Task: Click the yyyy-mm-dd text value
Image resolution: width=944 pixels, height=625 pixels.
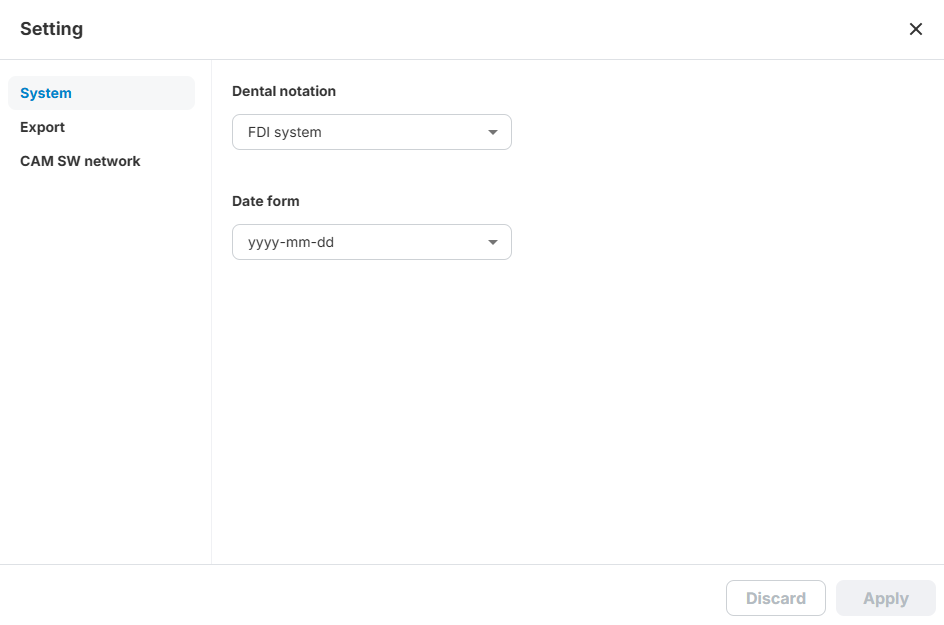Action: (291, 242)
